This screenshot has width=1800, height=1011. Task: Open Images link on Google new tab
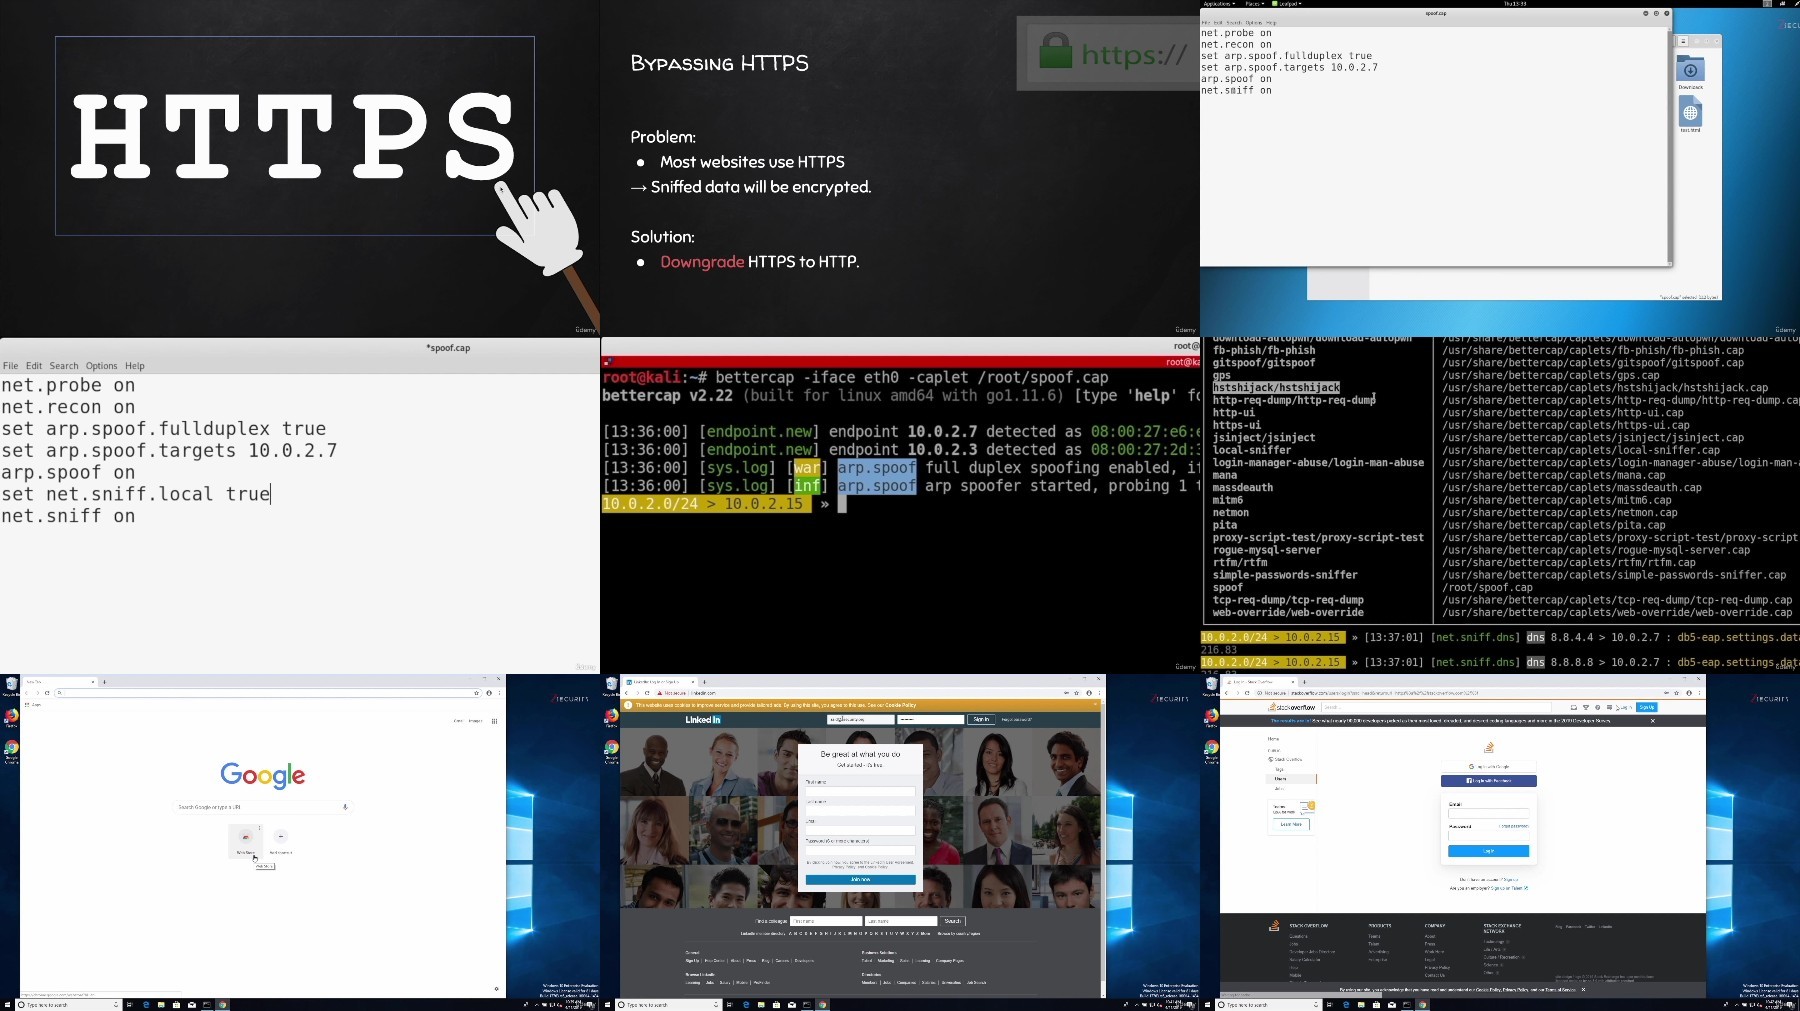[x=475, y=721]
